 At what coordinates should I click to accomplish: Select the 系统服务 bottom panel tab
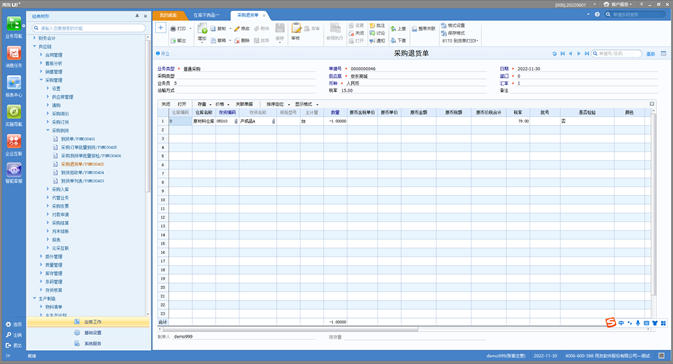pyautogui.click(x=88, y=344)
